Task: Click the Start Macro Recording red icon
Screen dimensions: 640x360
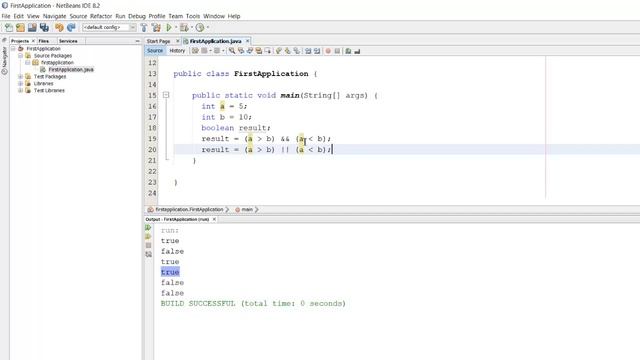Action: 328,51
